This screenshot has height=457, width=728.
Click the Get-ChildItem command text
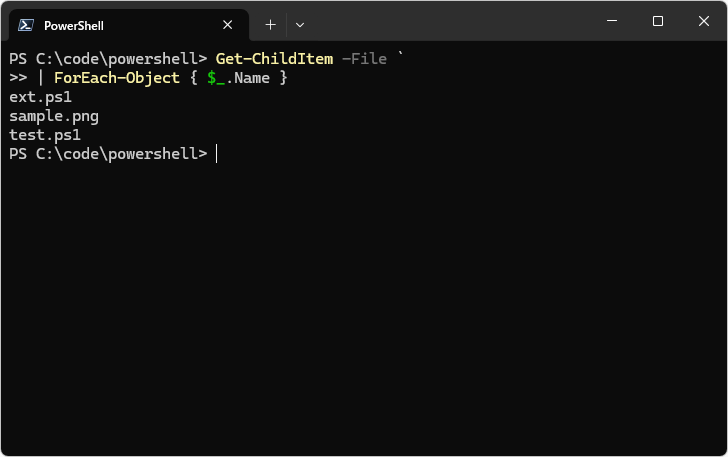coord(274,59)
